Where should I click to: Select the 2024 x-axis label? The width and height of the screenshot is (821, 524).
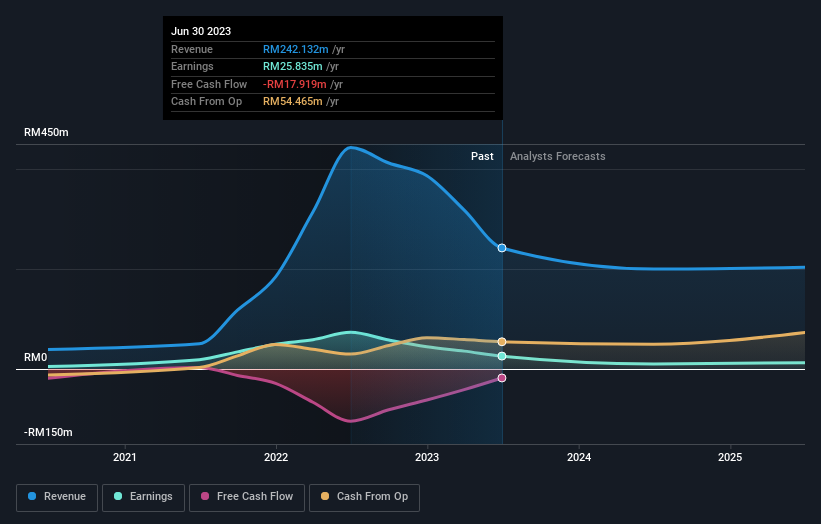point(579,458)
